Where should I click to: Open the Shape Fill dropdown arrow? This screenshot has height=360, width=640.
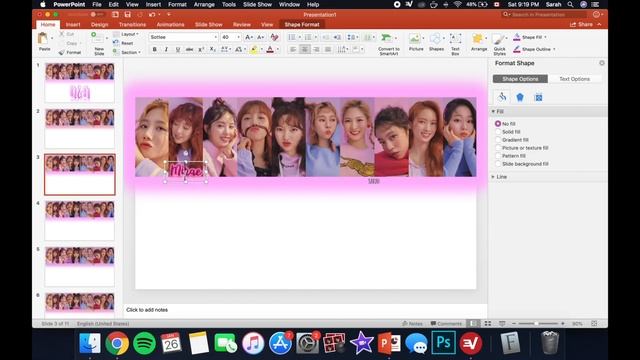coord(545,37)
